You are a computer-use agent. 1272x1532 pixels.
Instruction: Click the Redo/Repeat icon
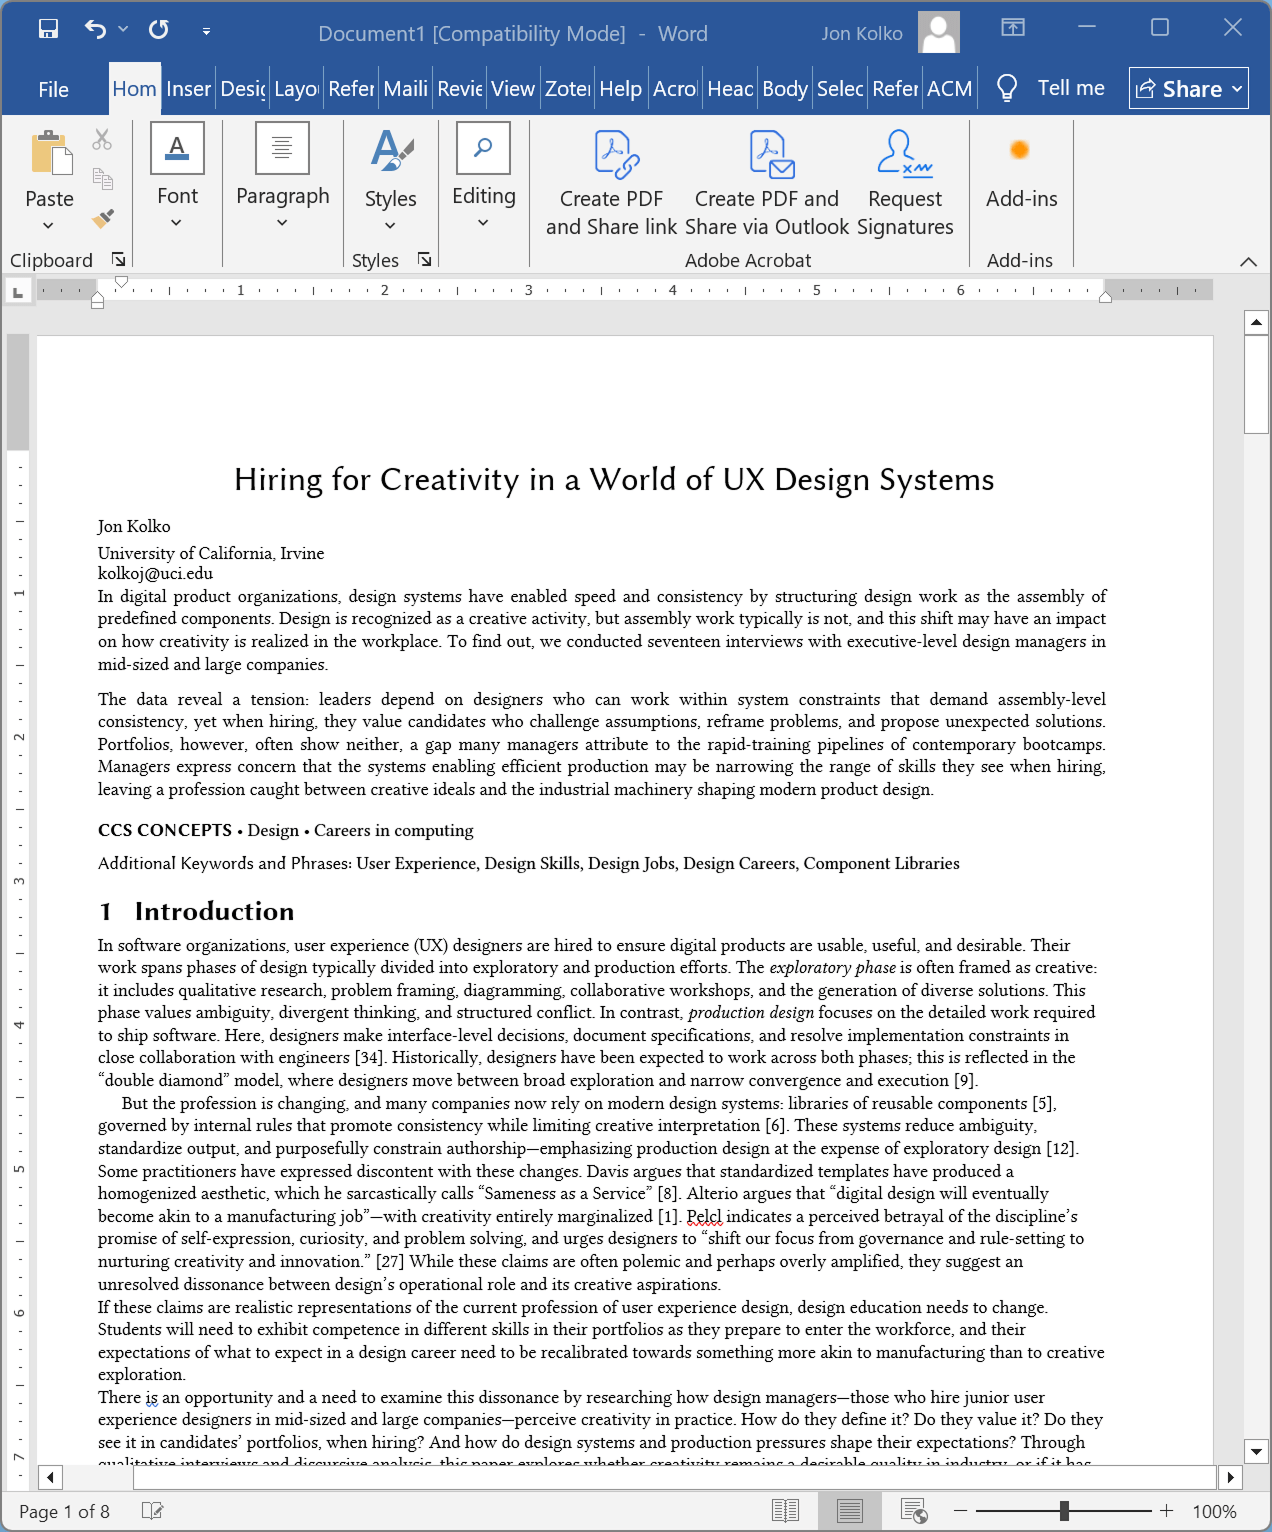pyautogui.click(x=159, y=29)
